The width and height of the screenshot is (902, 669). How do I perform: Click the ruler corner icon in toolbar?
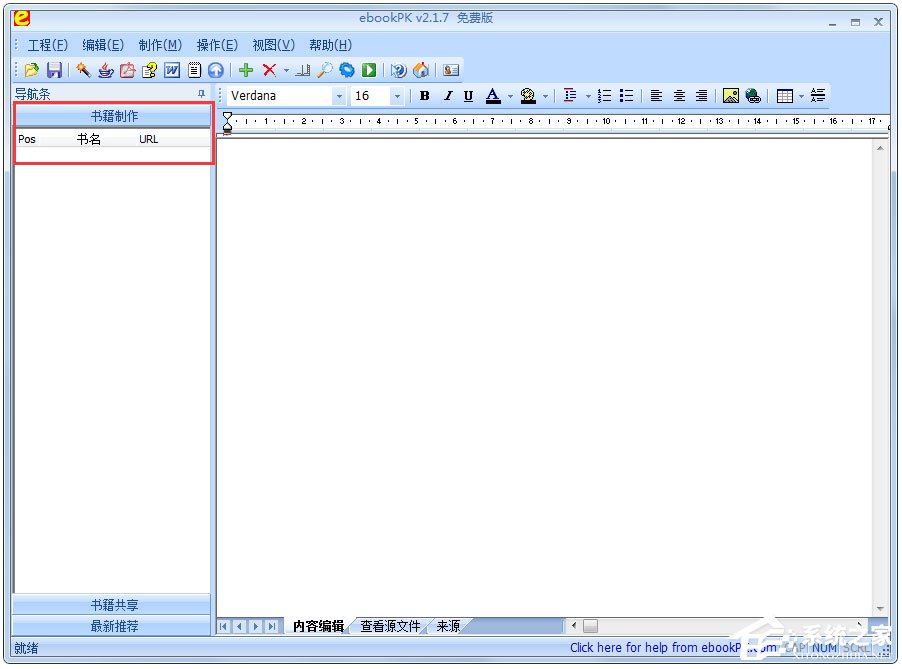pos(303,70)
